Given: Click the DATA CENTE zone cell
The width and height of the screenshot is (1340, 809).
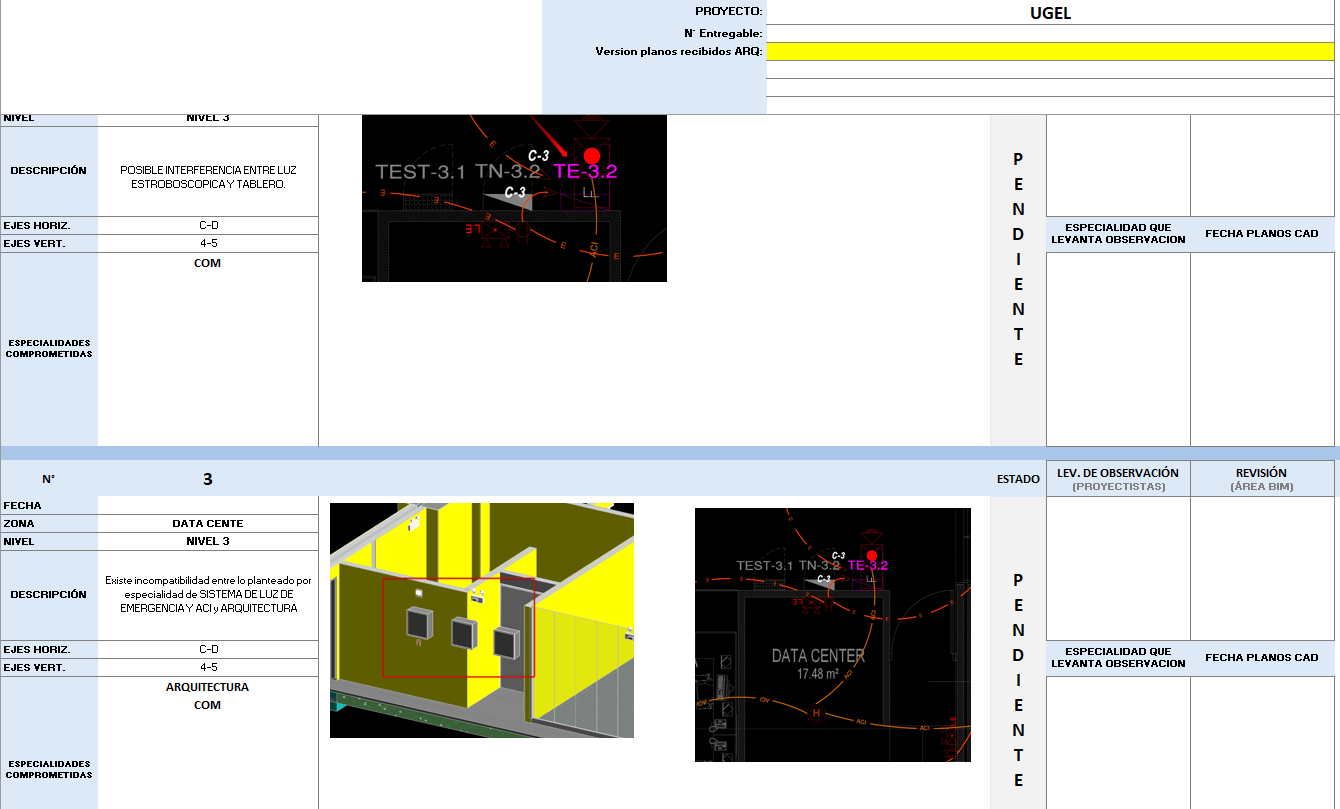Looking at the screenshot, I should 208,523.
